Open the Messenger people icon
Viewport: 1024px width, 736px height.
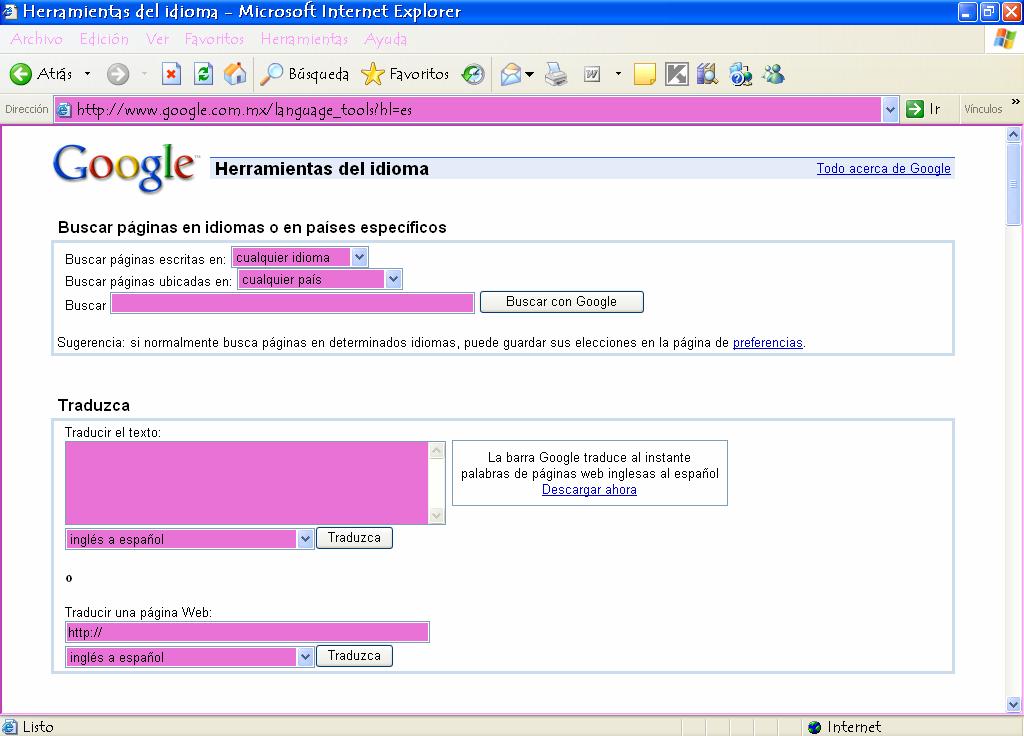[x=774, y=74]
